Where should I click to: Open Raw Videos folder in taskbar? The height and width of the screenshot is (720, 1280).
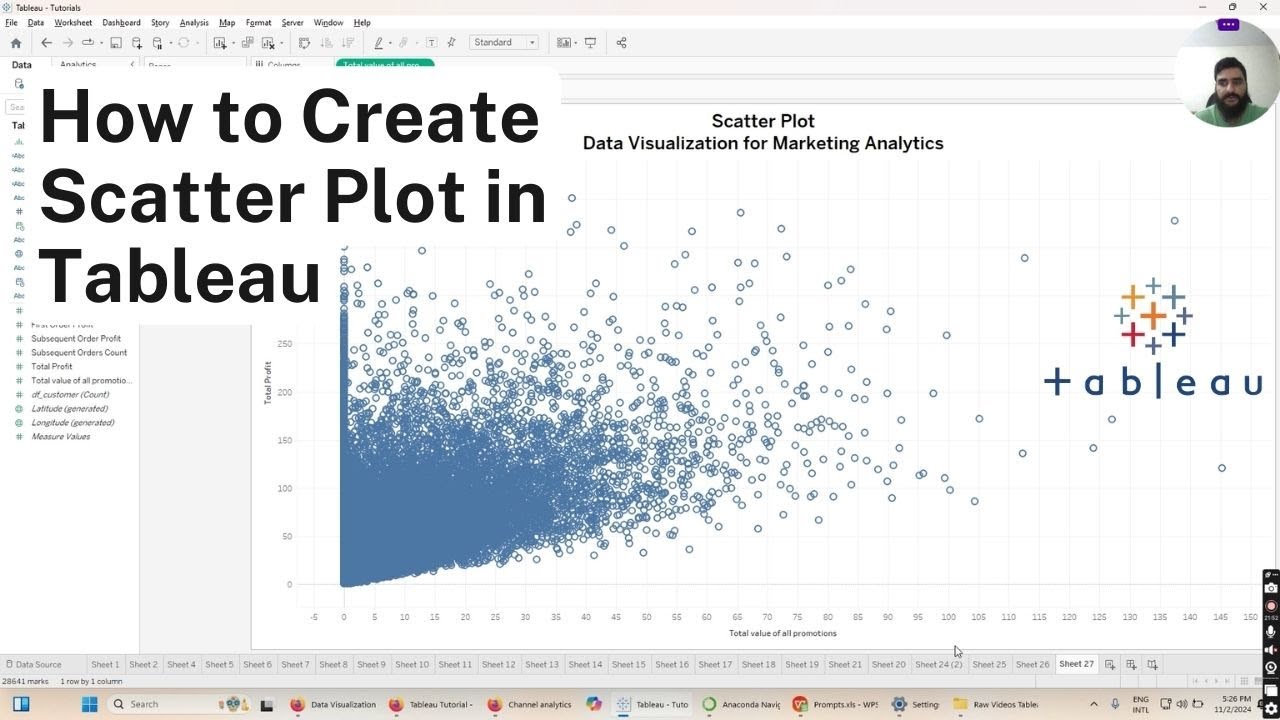pos(997,704)
